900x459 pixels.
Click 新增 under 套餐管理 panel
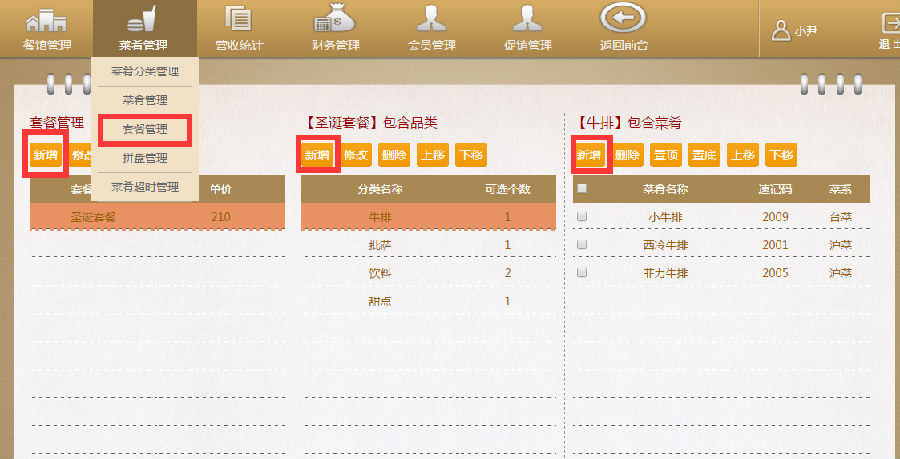point(46,155)
